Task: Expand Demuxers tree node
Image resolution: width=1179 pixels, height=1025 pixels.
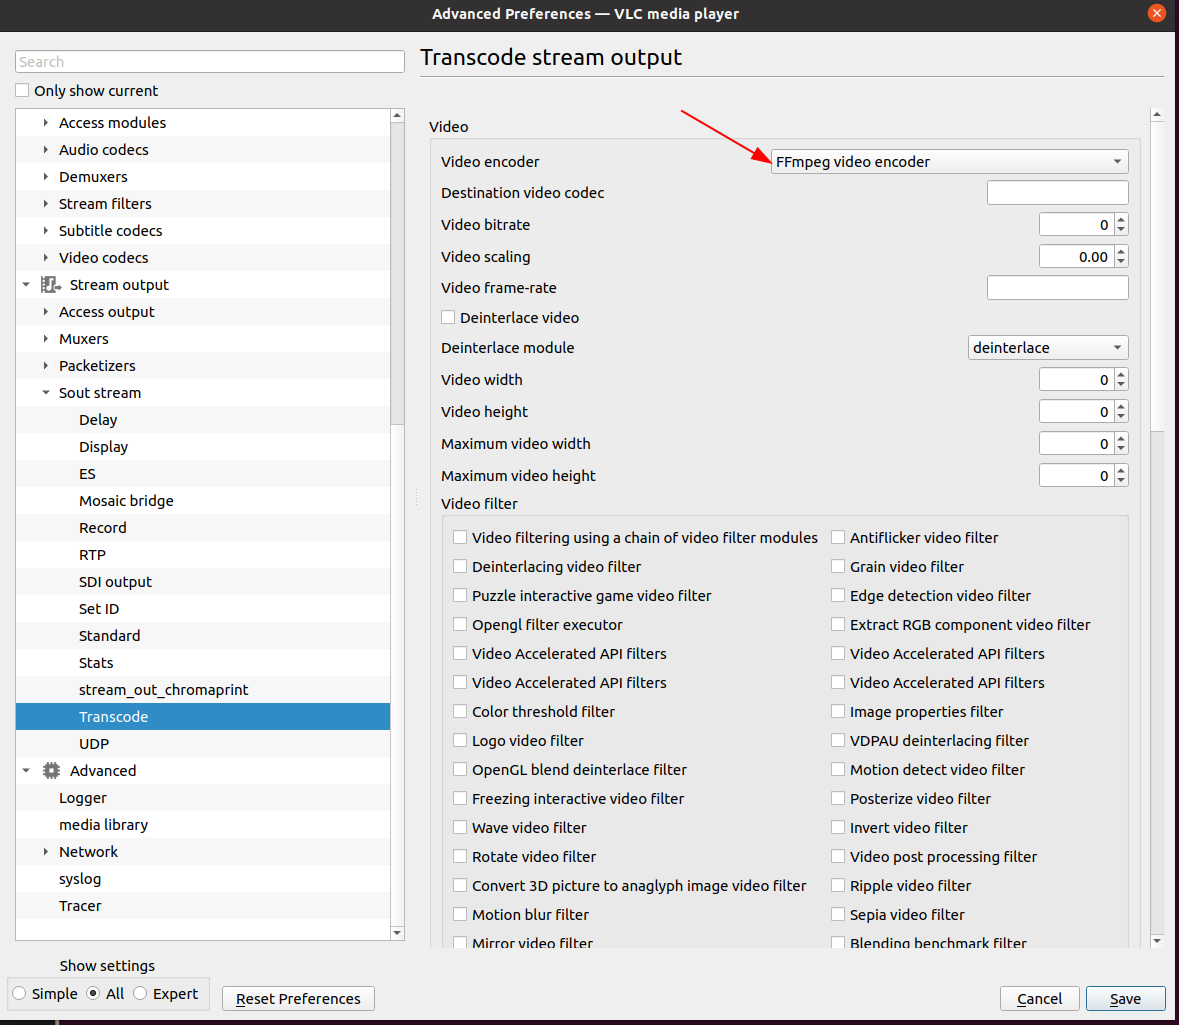Action: pyautogui.click(x=46, y=176)
